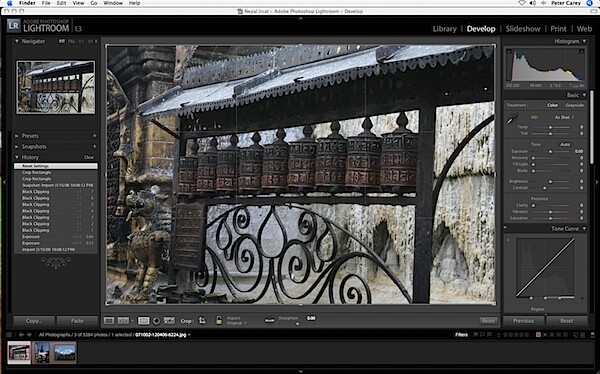This screenshot has height=374, width=600.
Task: Hide the filmstrip with bottom arrow
Action: point(300,371)
